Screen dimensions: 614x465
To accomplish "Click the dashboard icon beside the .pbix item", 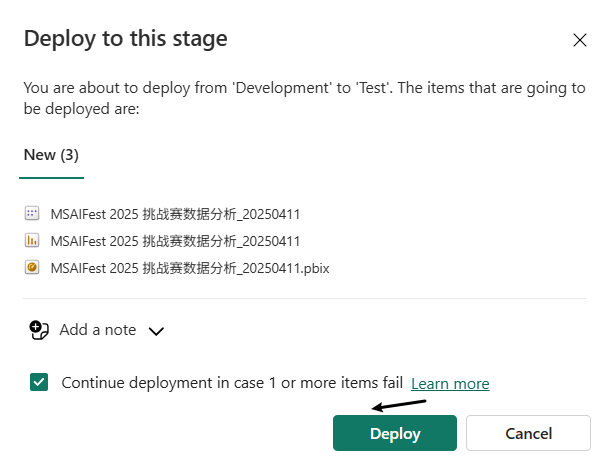I will 32,268.
